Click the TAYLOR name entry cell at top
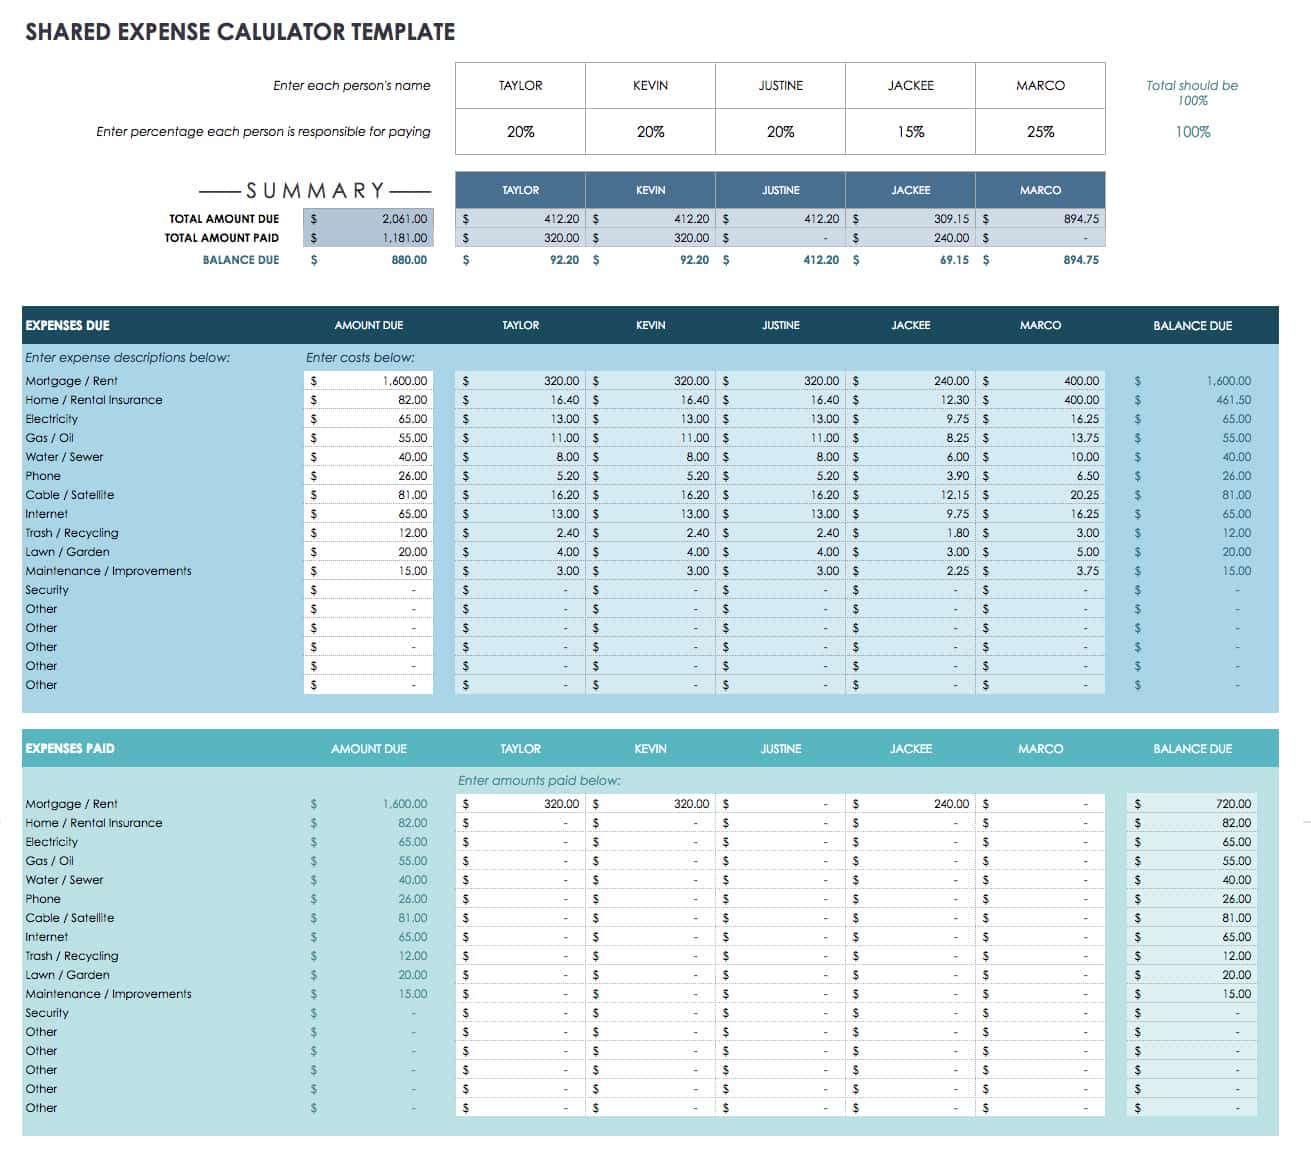Viewport: 1311px width, 1158px height. [x=520, y=86]
